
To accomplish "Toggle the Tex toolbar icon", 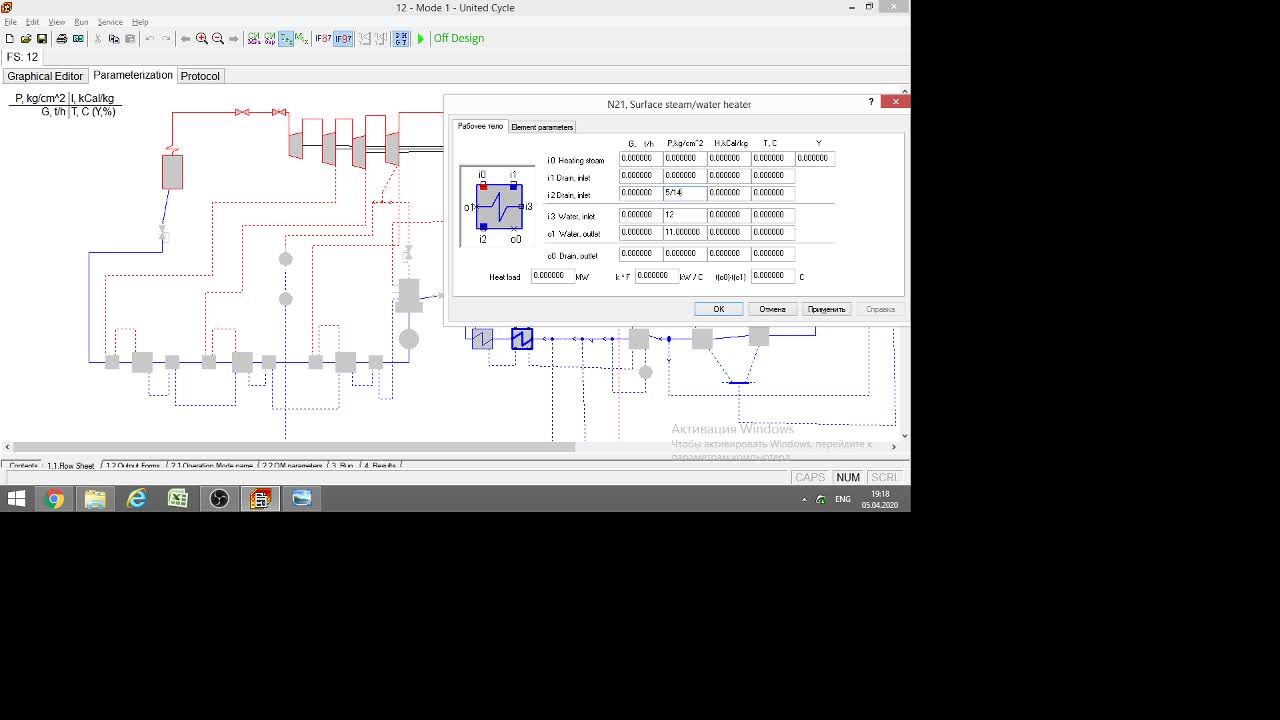I will click(x=286, y=39).
